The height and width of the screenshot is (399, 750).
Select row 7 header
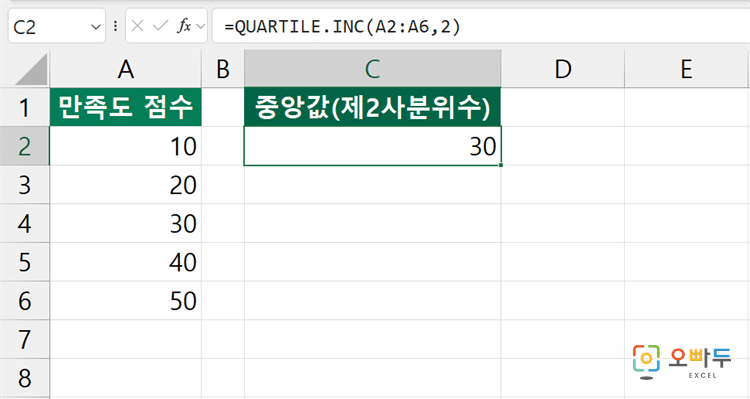coord(24,340)
